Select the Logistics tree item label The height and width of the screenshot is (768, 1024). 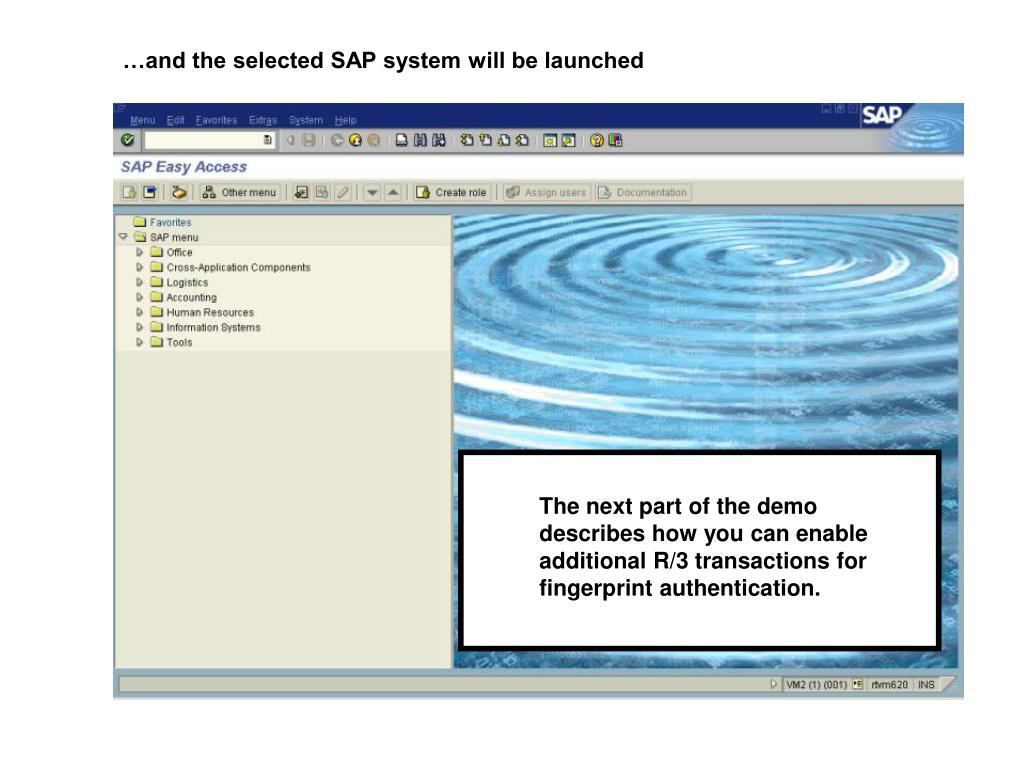point(187,282)
